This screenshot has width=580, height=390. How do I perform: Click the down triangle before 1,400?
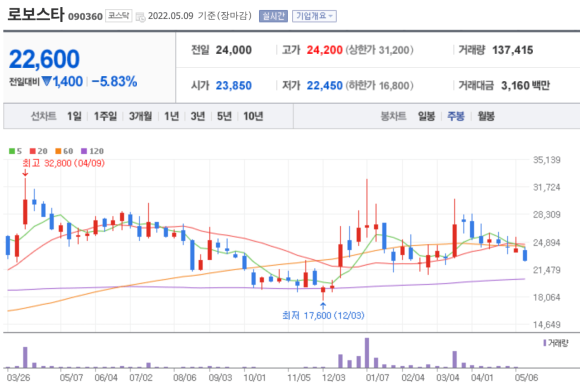46,81
